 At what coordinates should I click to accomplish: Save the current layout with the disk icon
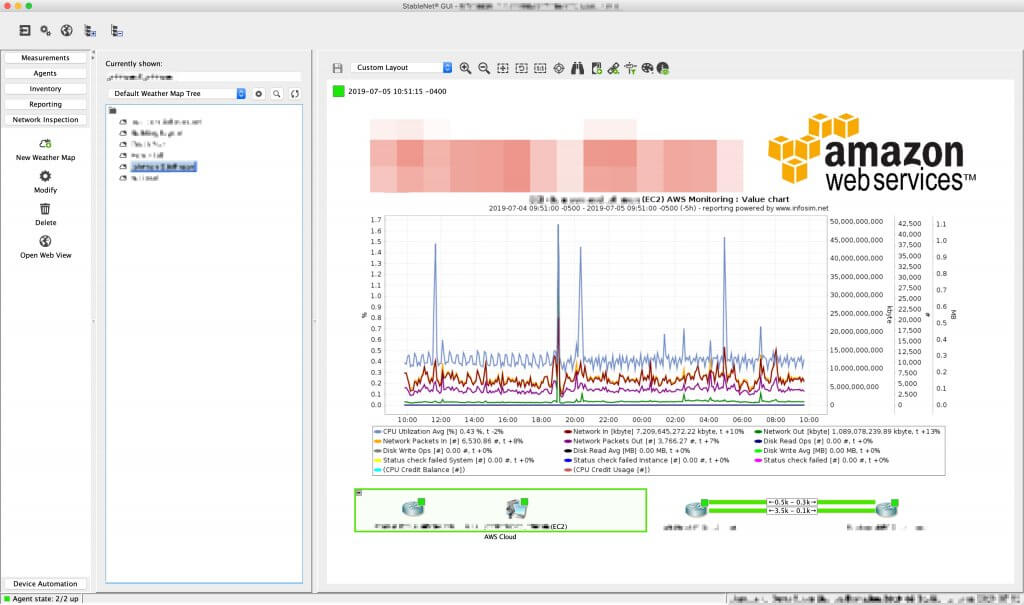point(340,68)
